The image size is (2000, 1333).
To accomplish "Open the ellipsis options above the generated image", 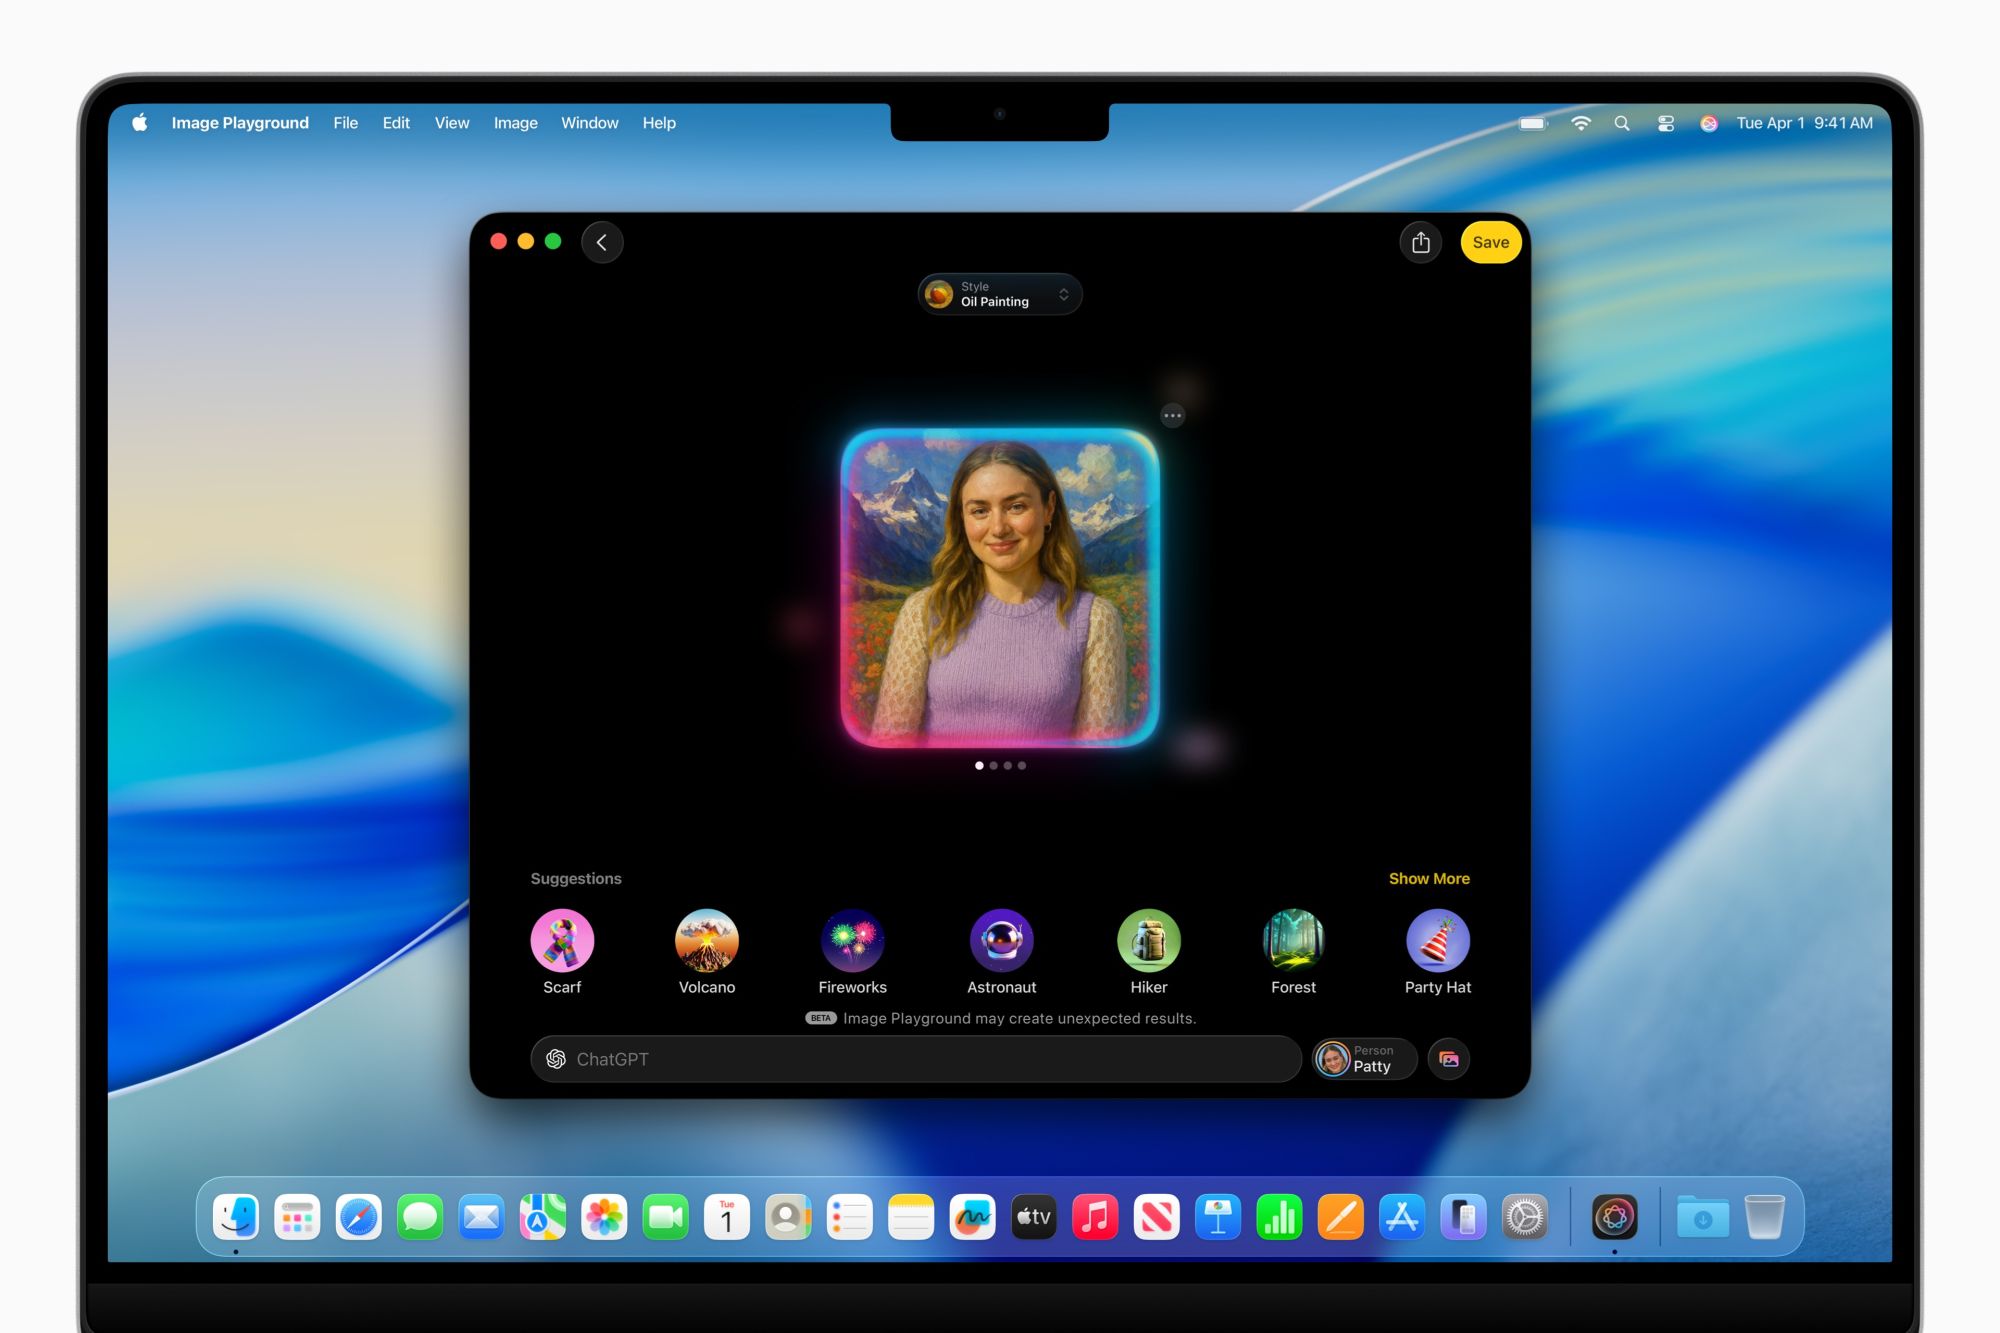I will tap(1172, 415).
